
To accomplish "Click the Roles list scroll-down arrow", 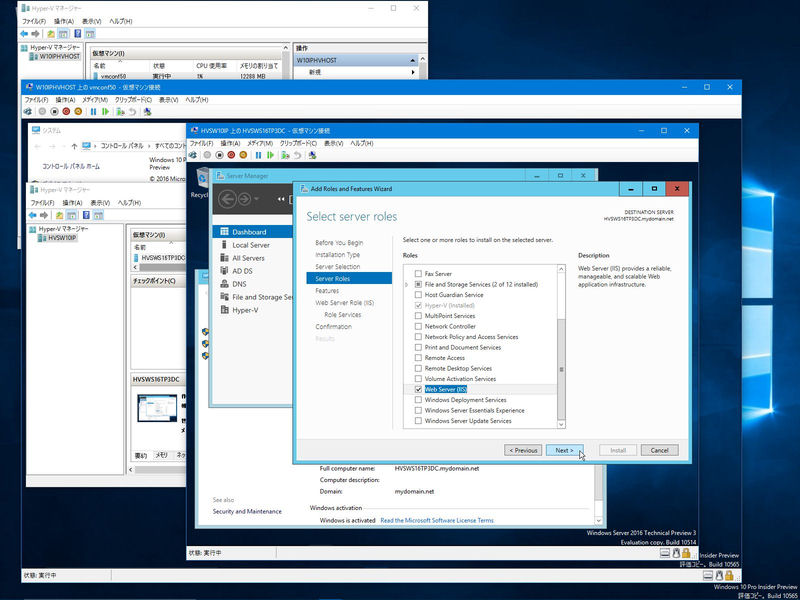I will [x=562, y=424].
